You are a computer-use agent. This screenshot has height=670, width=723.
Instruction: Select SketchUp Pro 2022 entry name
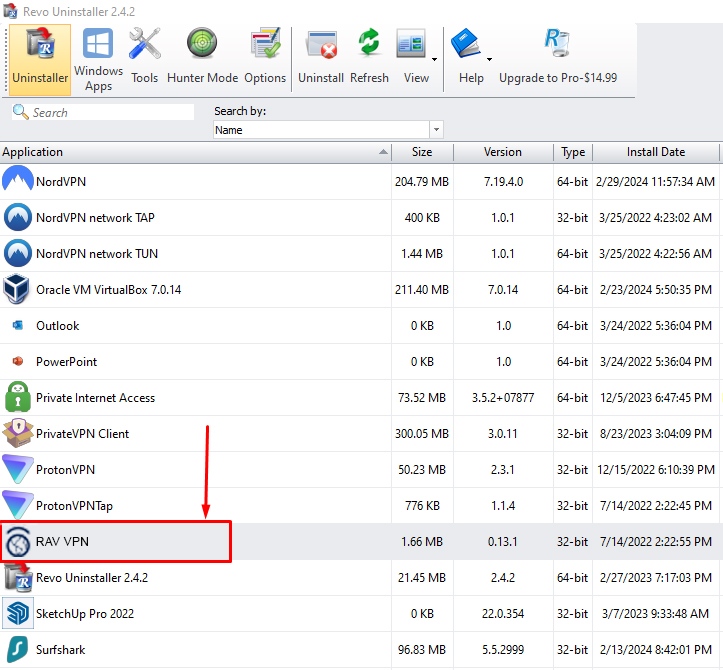click(85, 614)
